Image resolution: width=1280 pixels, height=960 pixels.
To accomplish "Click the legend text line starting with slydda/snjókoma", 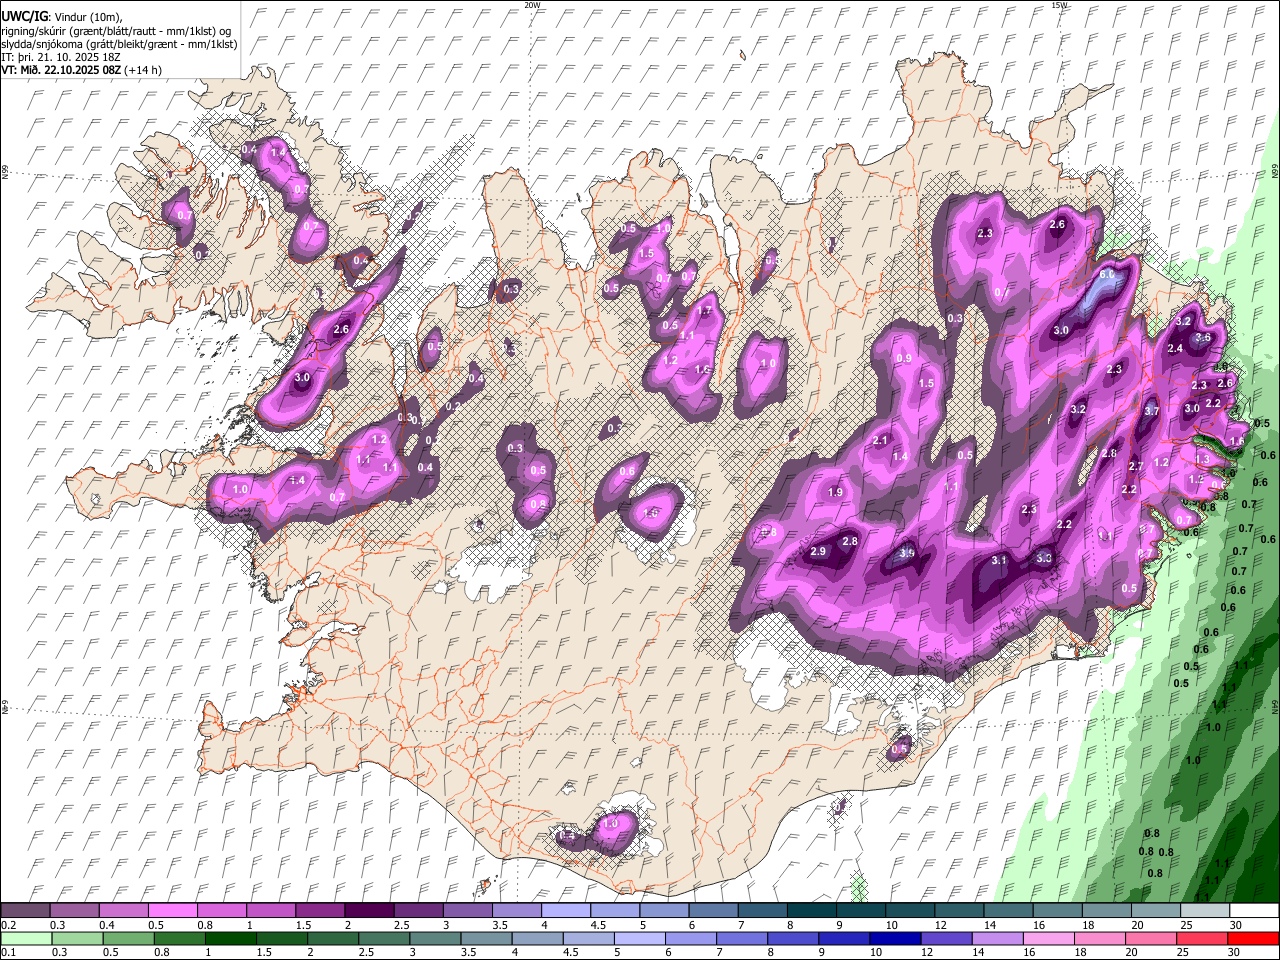I will (119, 44).
